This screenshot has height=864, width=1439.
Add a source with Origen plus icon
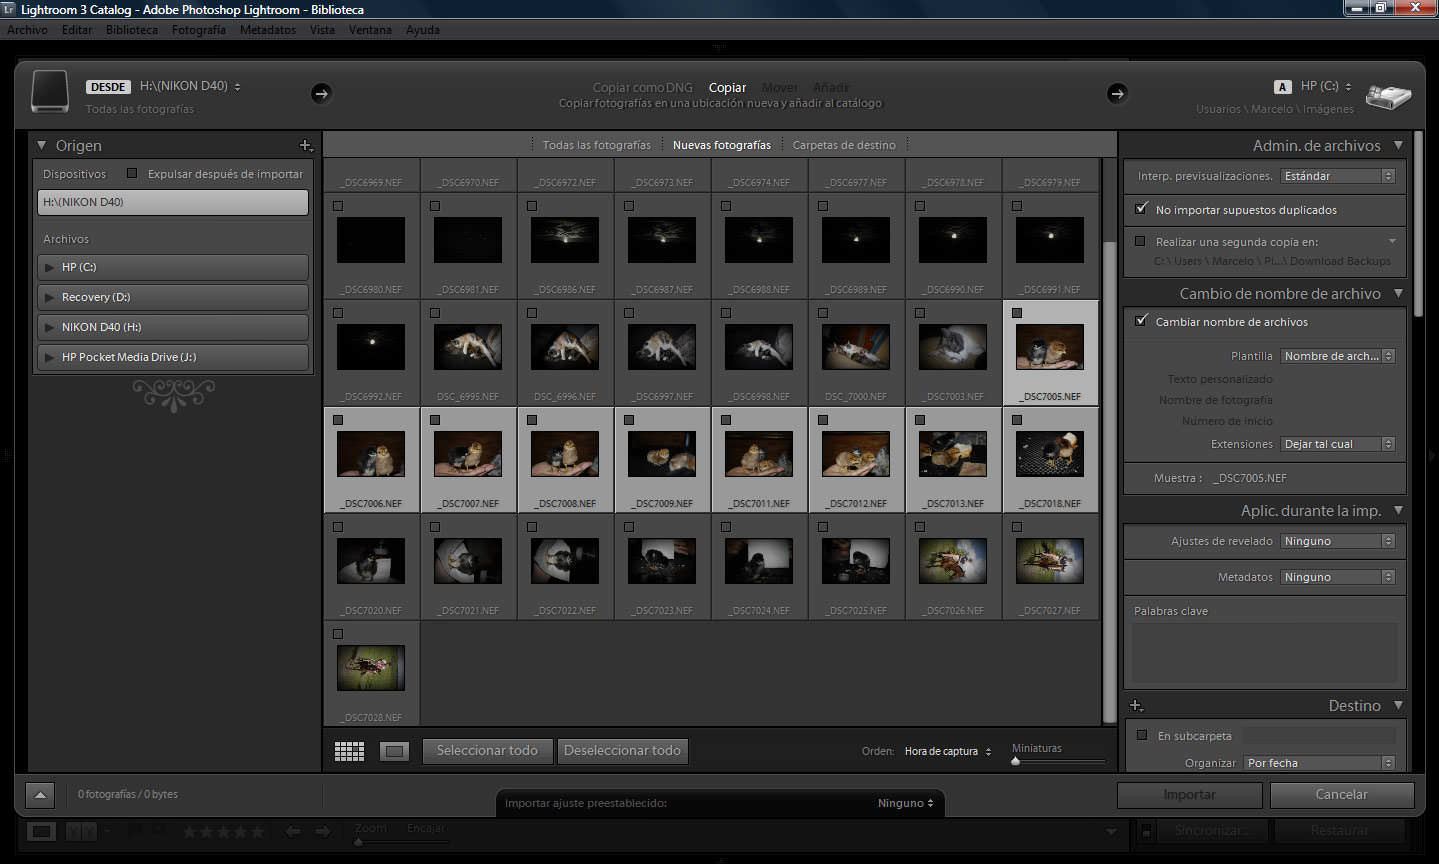306,146
